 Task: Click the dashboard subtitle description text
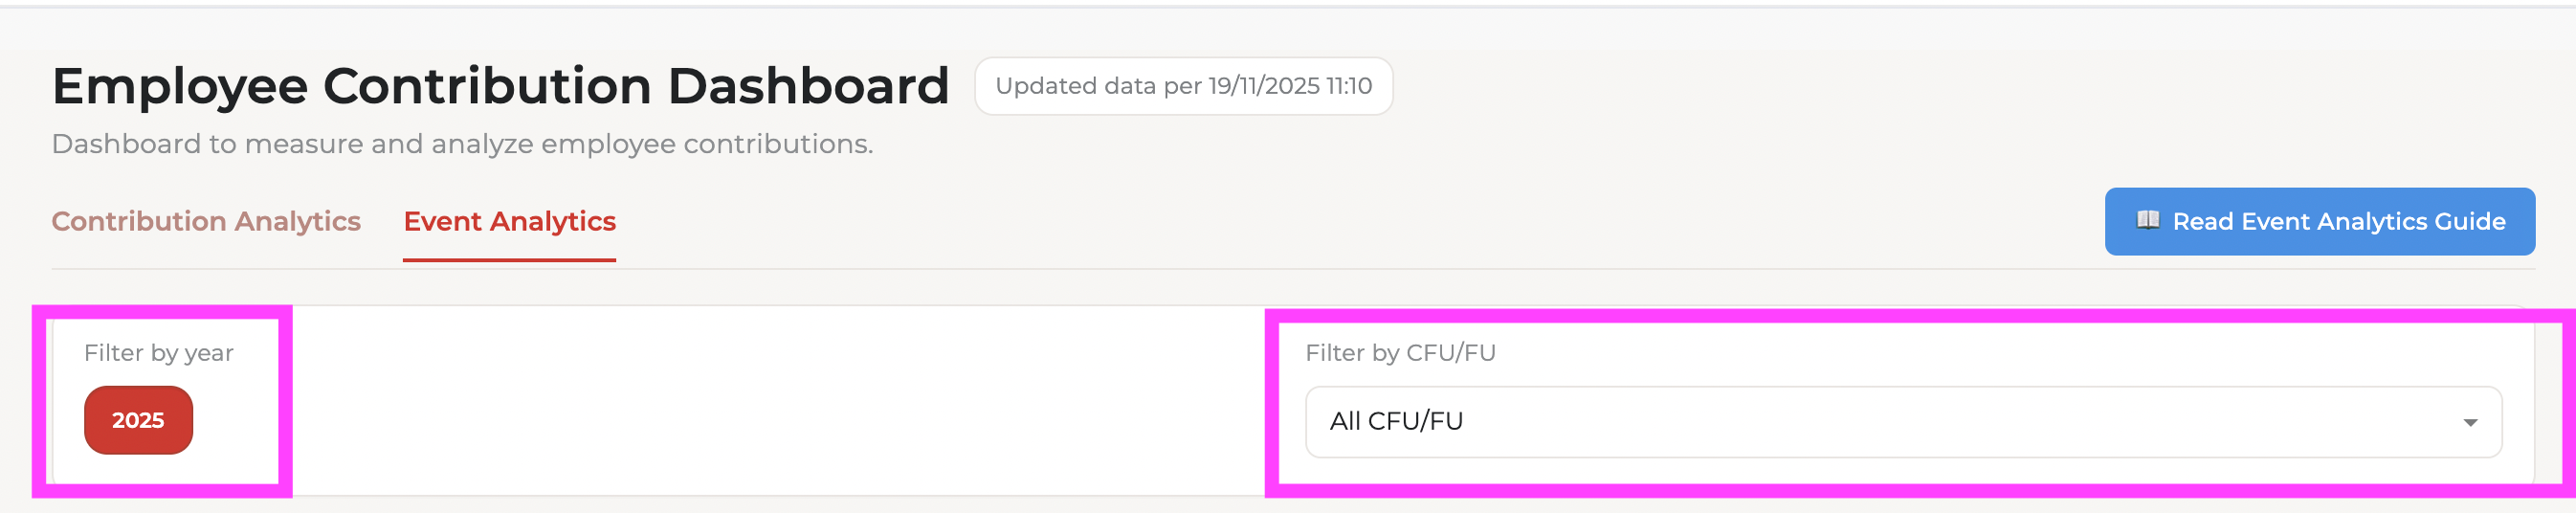coord(462,144)
